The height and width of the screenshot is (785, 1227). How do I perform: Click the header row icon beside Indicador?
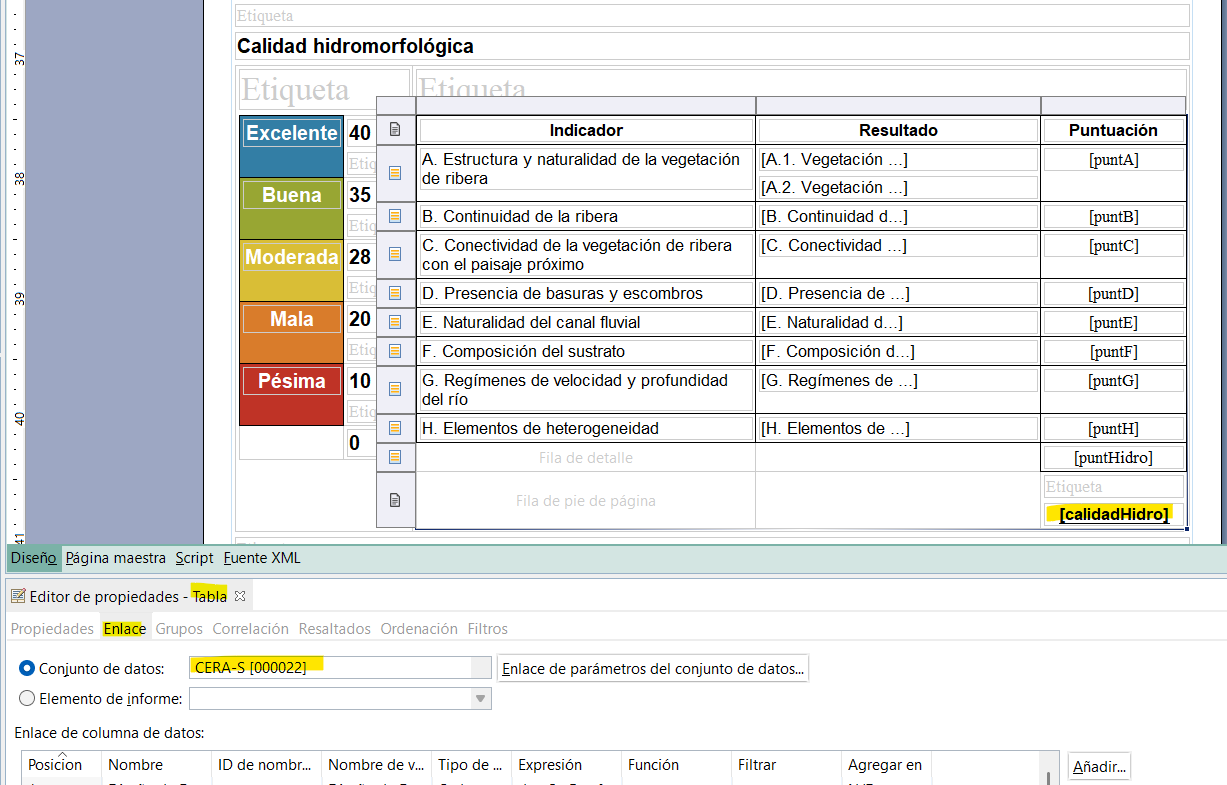(x=395, y=130)
